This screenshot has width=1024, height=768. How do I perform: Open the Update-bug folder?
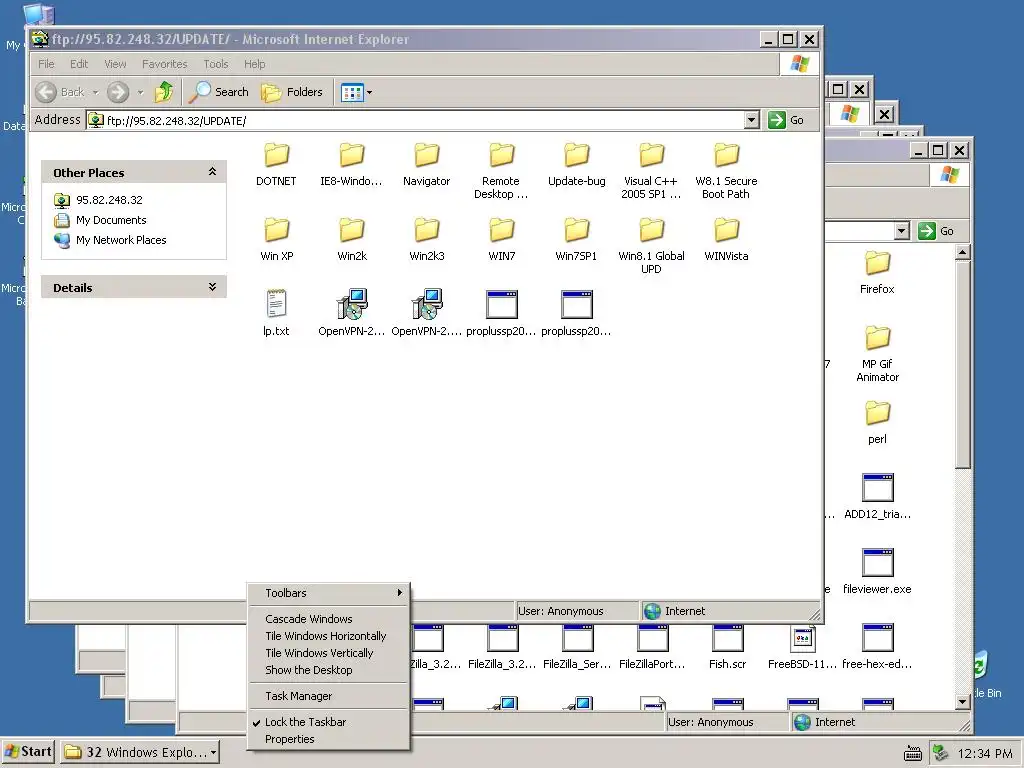(577, 164)
